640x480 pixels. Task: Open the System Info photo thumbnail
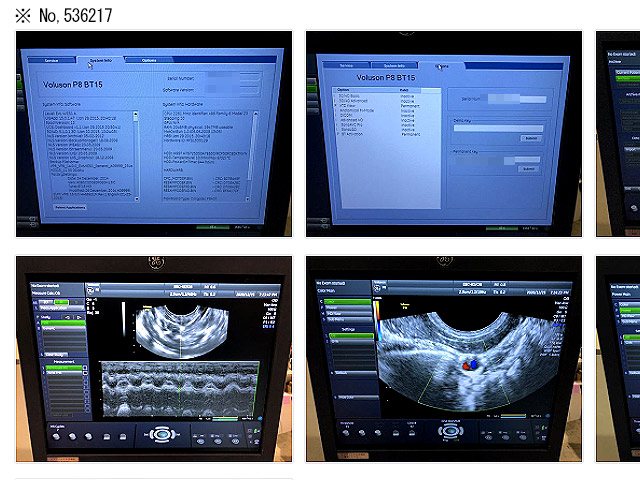pos(154,134)
